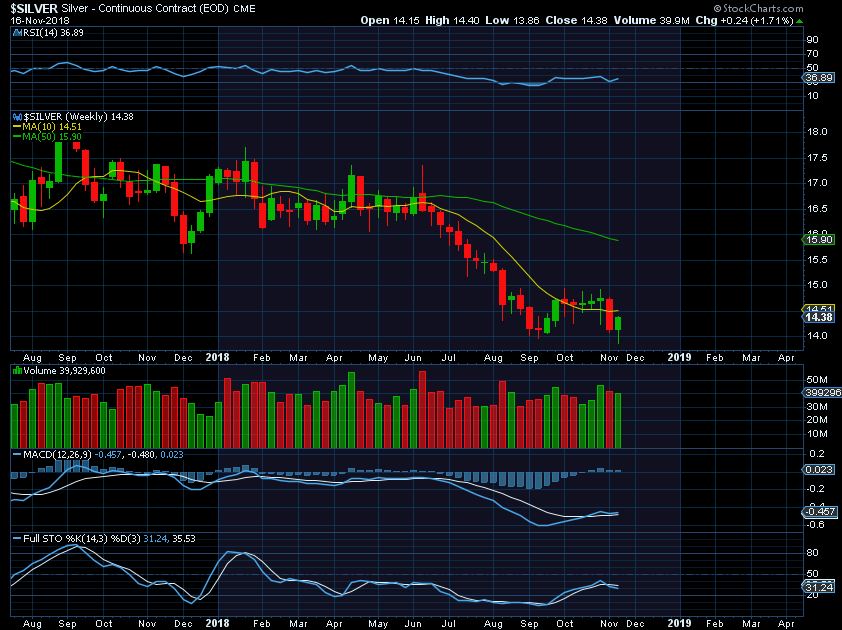
Task: Click the 31.24 stochastic value tag
Action: click(x=819, y=587)
